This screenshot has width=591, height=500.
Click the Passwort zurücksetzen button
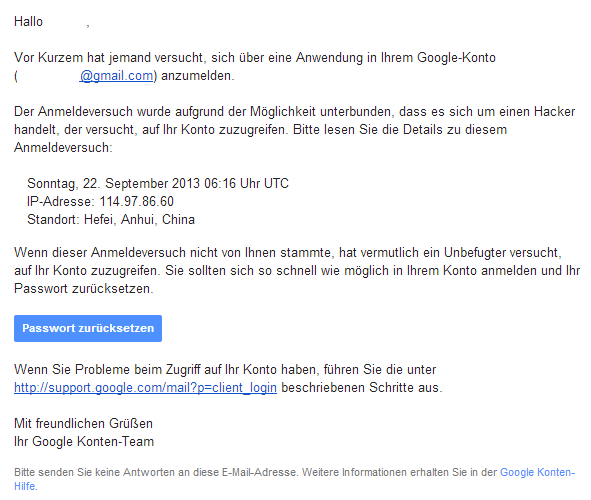(88, 328)
